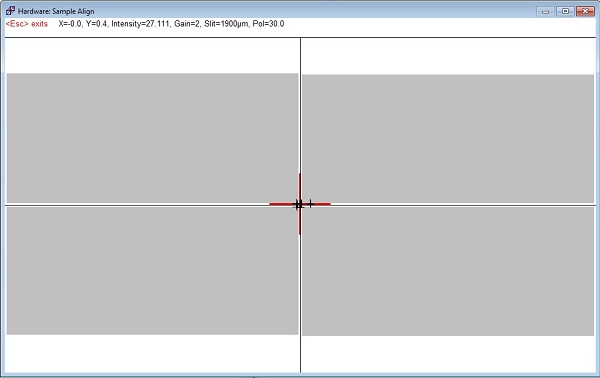Maximize the Sample Align window
This screenshot has height=378, width=600.
(x=565, y=11)
